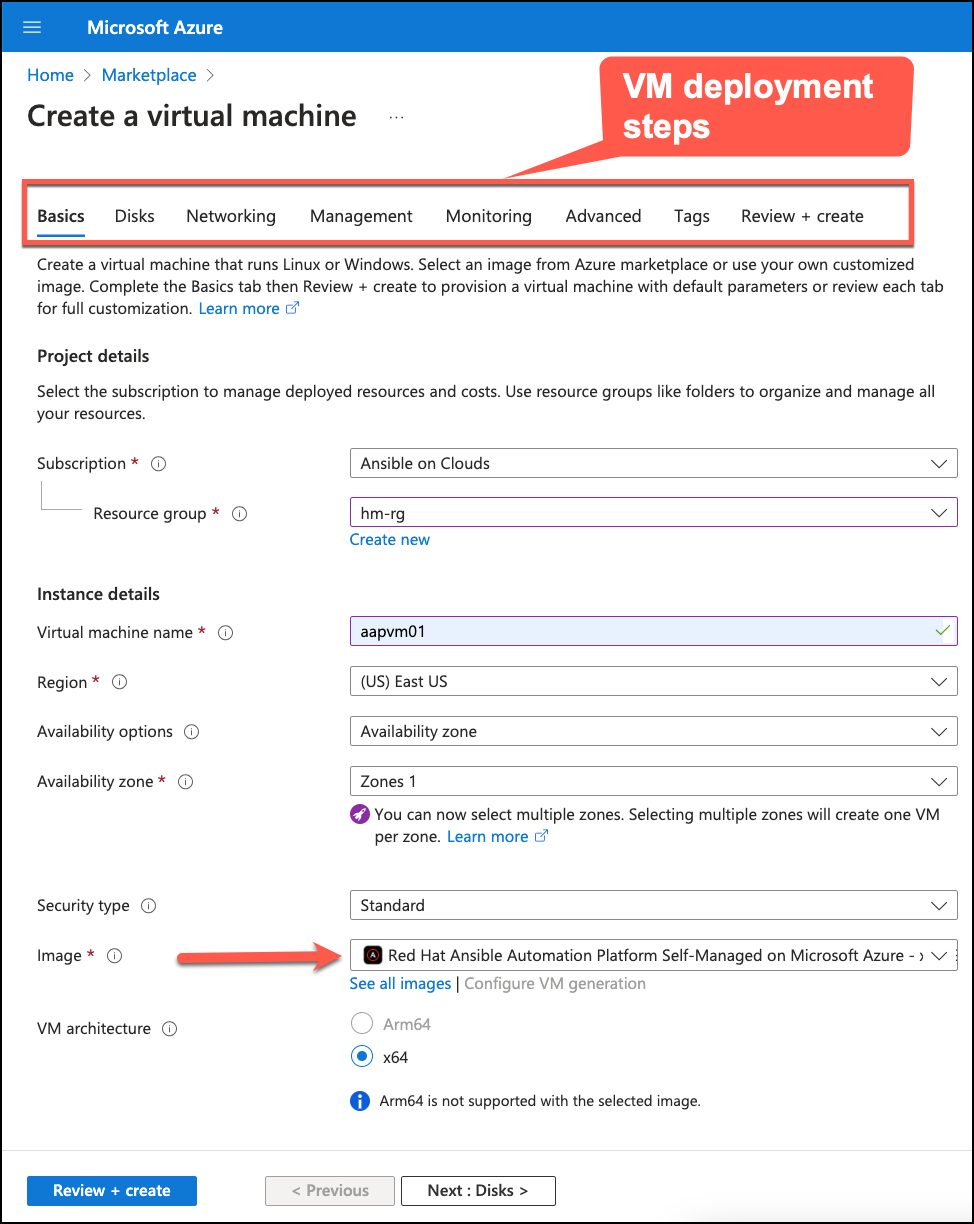Click the Resource group info icon
This screenshot has width=974, height=1224.
[239, 514]
